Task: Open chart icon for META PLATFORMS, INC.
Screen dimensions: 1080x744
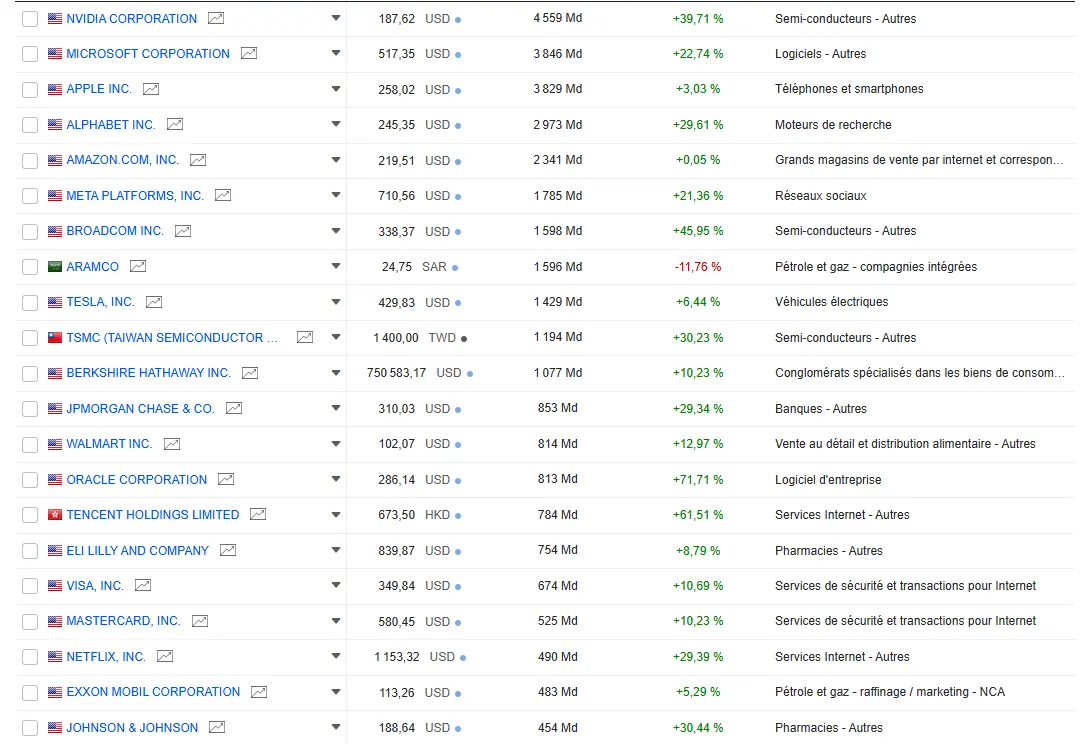Action: [222, 196]
